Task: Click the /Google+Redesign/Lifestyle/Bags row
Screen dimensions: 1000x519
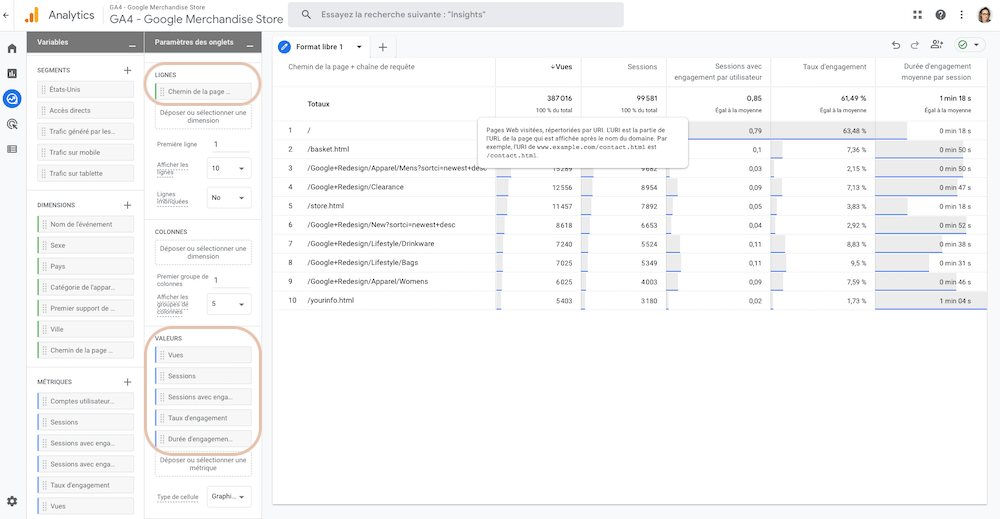Action: 630,263
